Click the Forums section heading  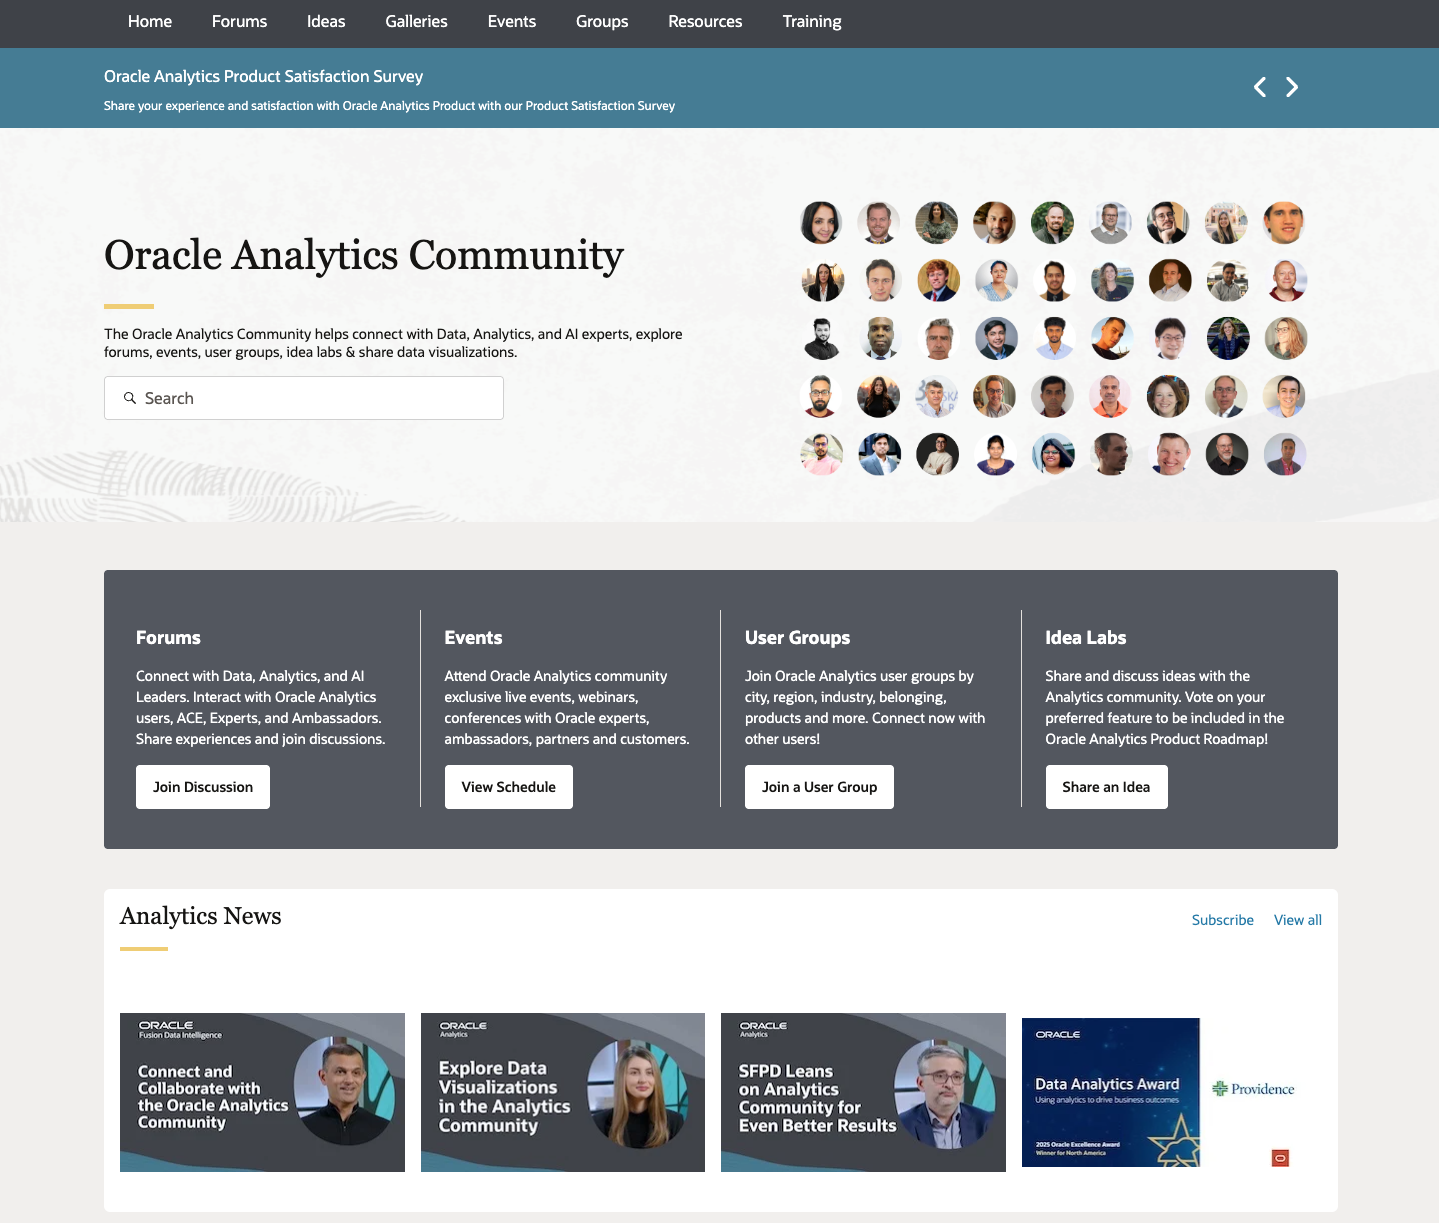tap(168, 638)
